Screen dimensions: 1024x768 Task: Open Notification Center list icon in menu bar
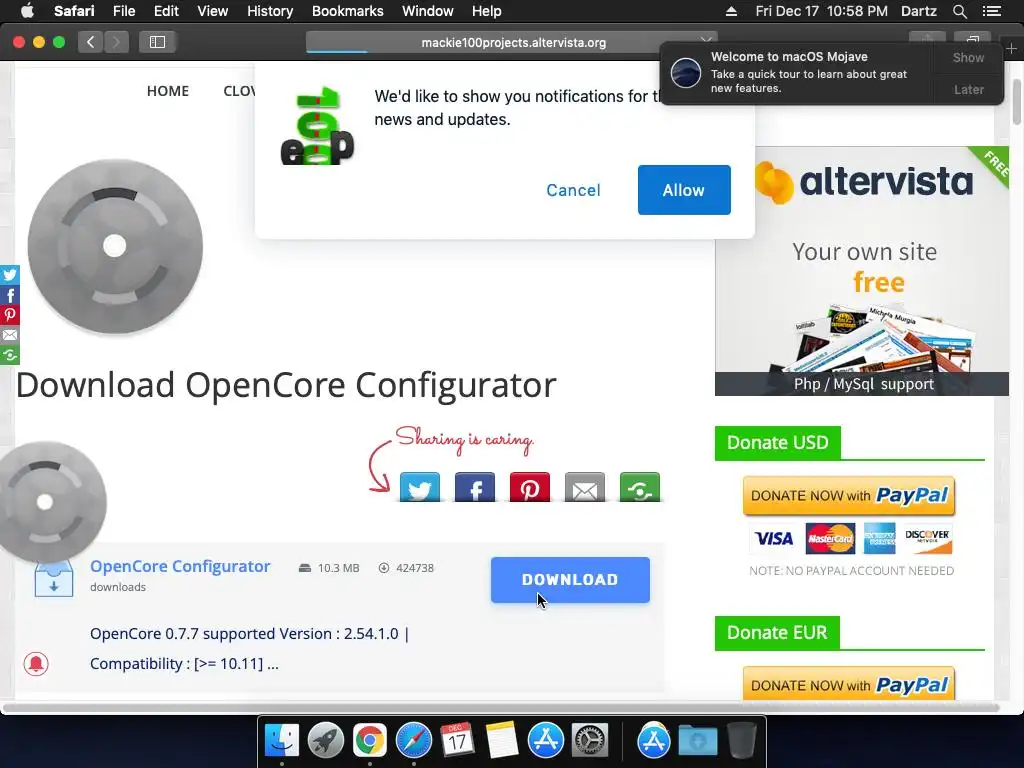991,11
